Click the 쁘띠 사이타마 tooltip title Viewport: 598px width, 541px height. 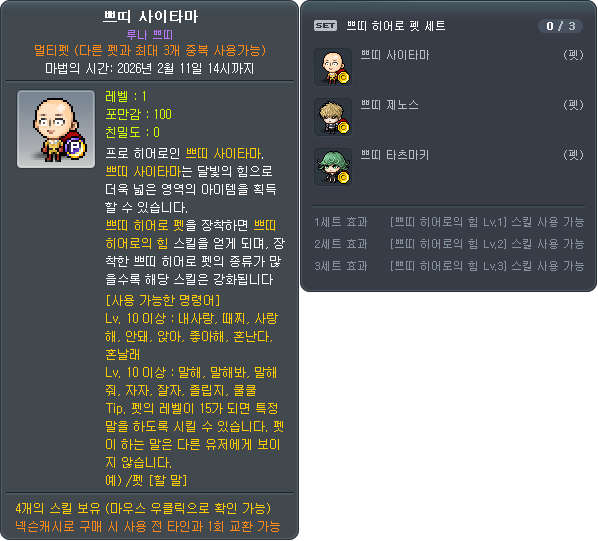coord(150,17)
